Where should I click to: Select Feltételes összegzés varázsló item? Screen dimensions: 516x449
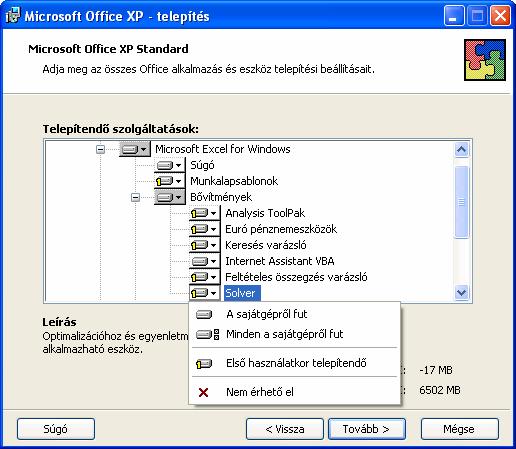click(296, 277)
